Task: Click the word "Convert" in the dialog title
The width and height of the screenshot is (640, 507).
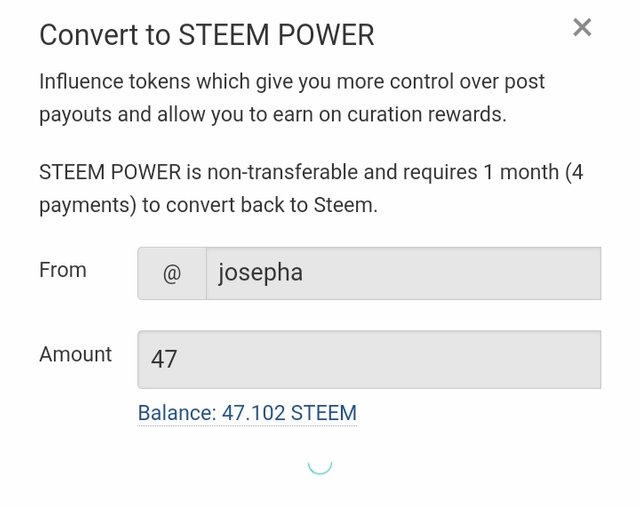Action: (x=88, y=36)
